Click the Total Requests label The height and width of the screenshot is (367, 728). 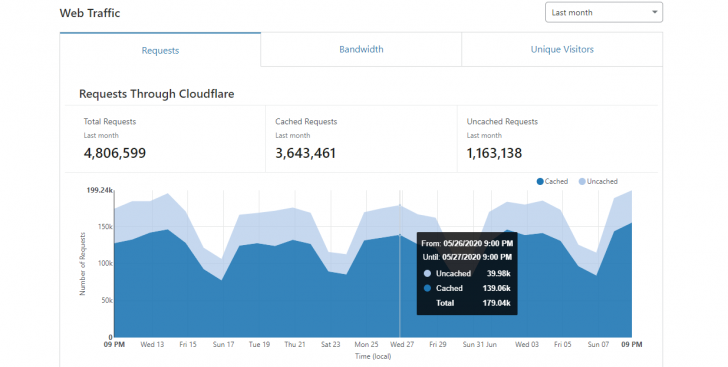click(110, 121)
